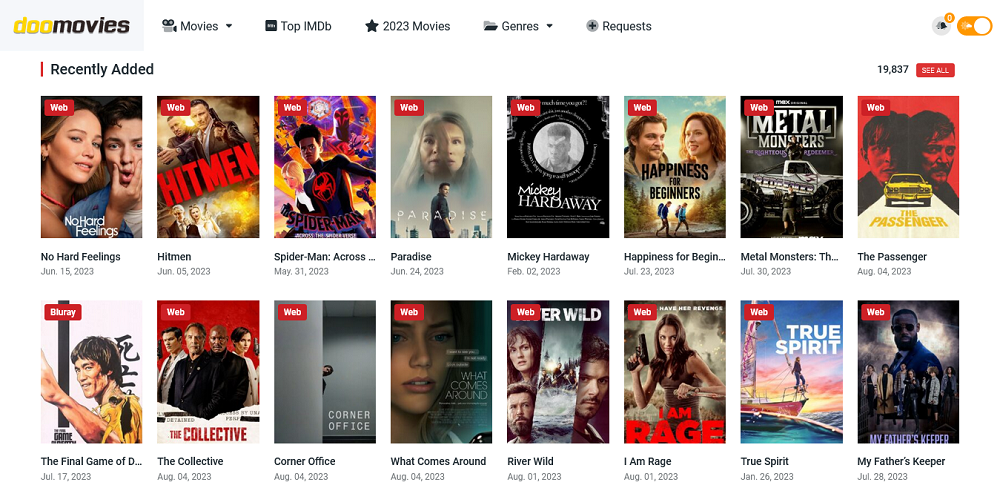1000x500 pixels.
Task: Click the I Am Rage title link
Action: pos(647,461)
